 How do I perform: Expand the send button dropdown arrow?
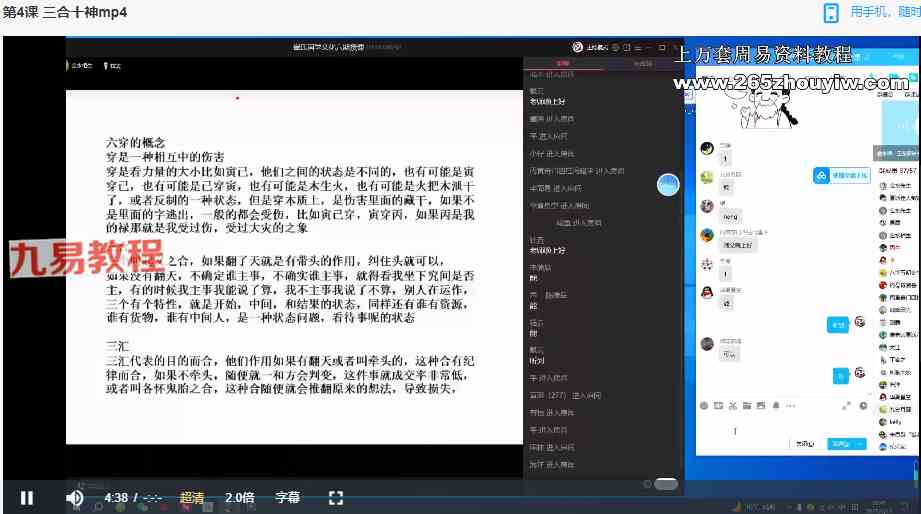pyautogui.click(x=859, y=444)
